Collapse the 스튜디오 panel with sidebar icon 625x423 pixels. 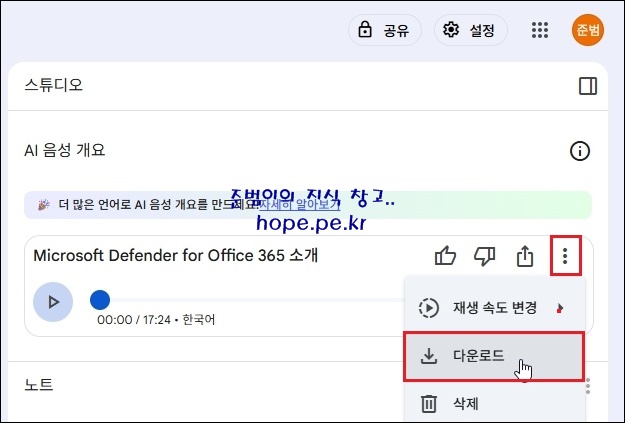pos(588,86)
